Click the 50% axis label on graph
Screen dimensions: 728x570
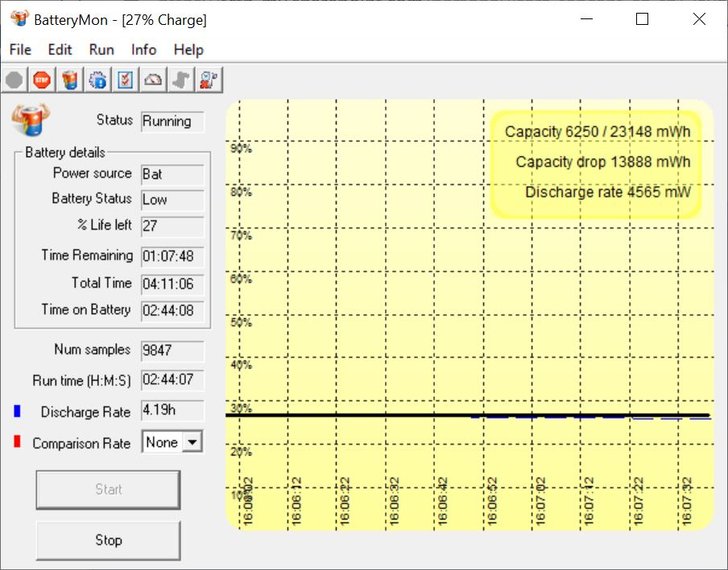click(x=241, y=322)
